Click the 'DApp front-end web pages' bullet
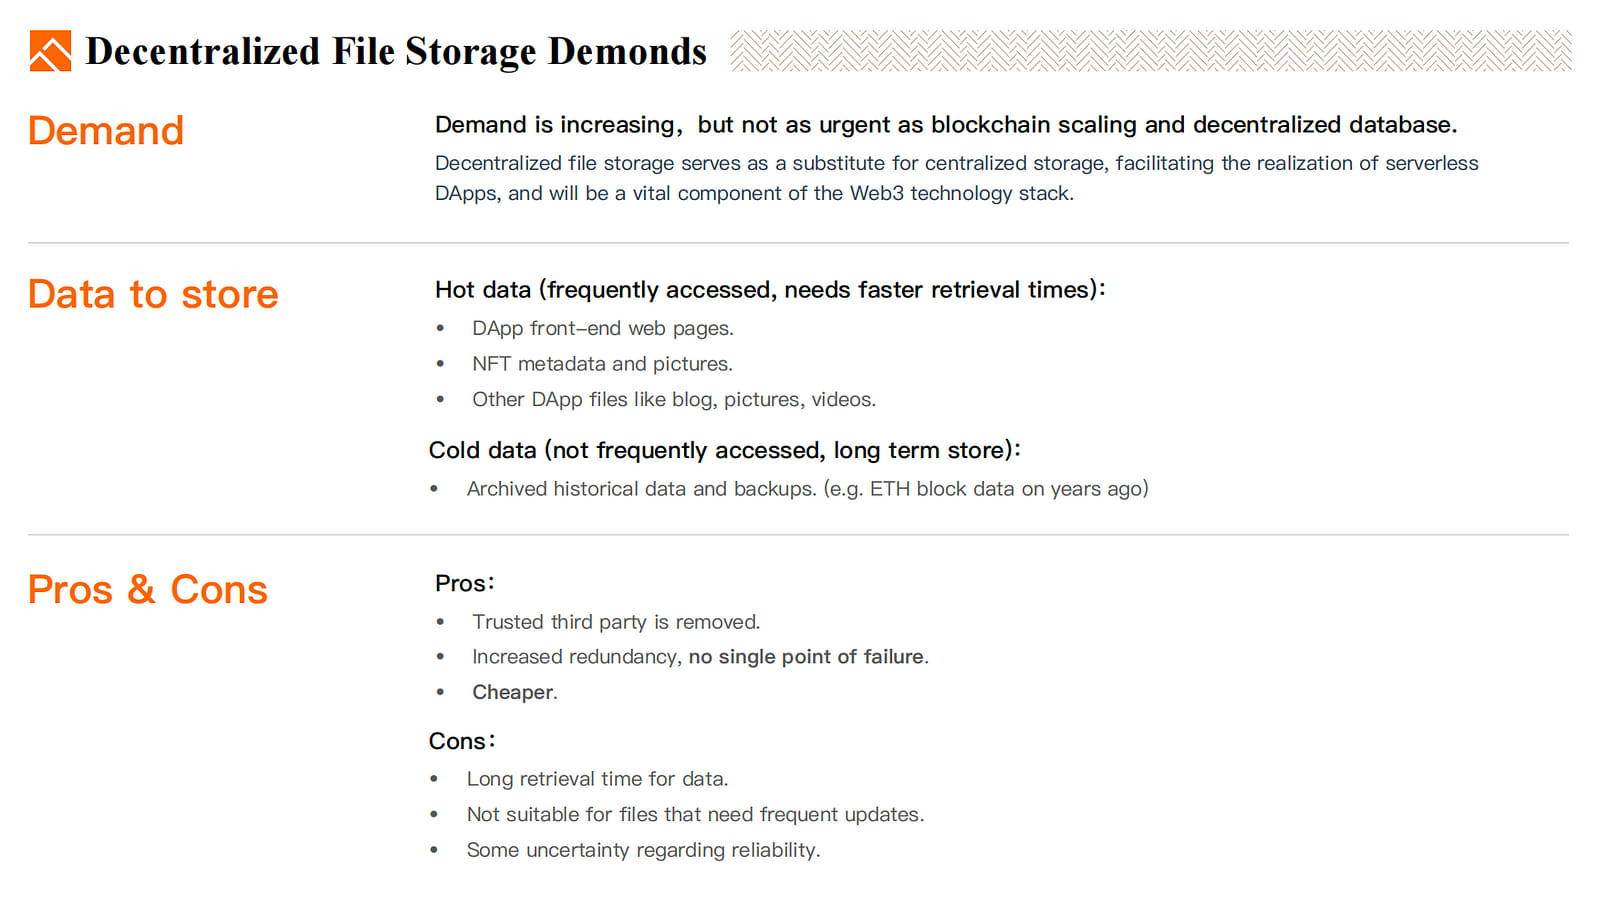The width and height of the screenshot is (1600, 898). coord(602,328)
